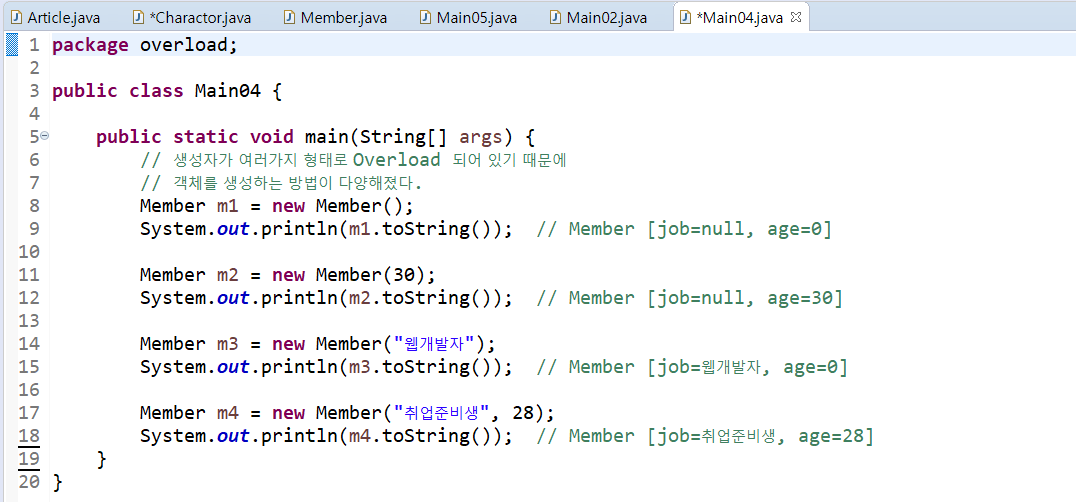The image size is (1076, 502).
Task: Click the number 28 in m4 constructor
Action: click(525, 412)
